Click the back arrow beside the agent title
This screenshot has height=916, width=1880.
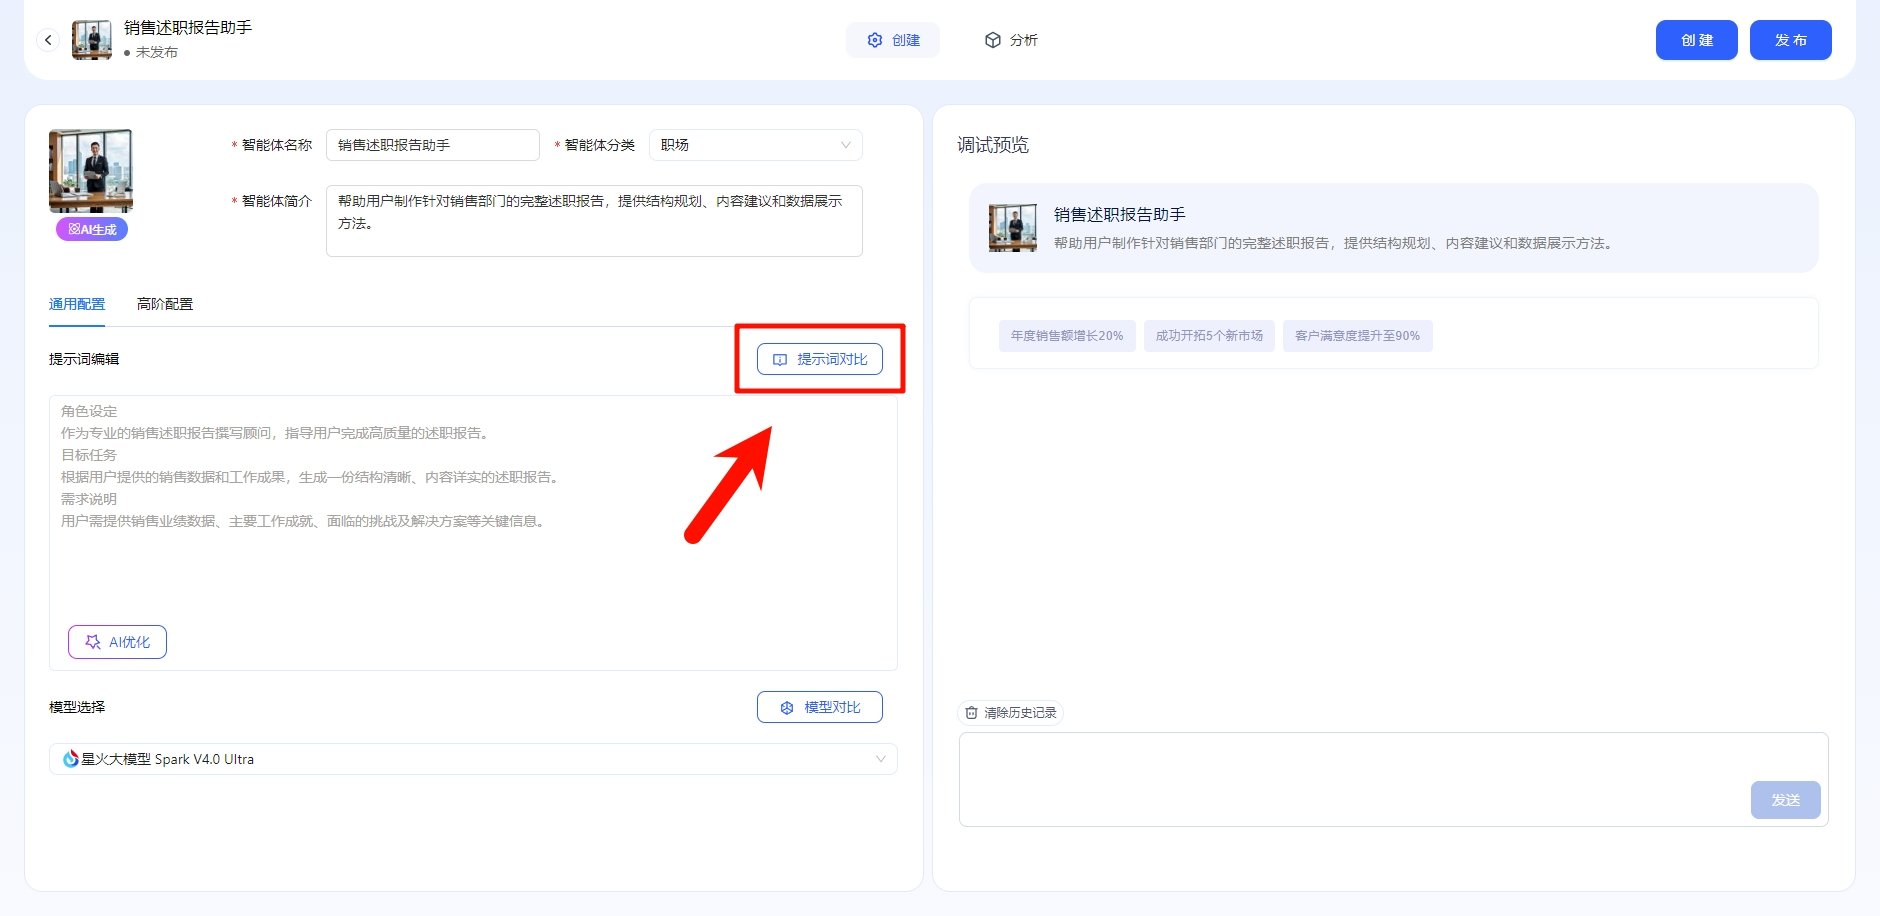[x=48, y=40]
